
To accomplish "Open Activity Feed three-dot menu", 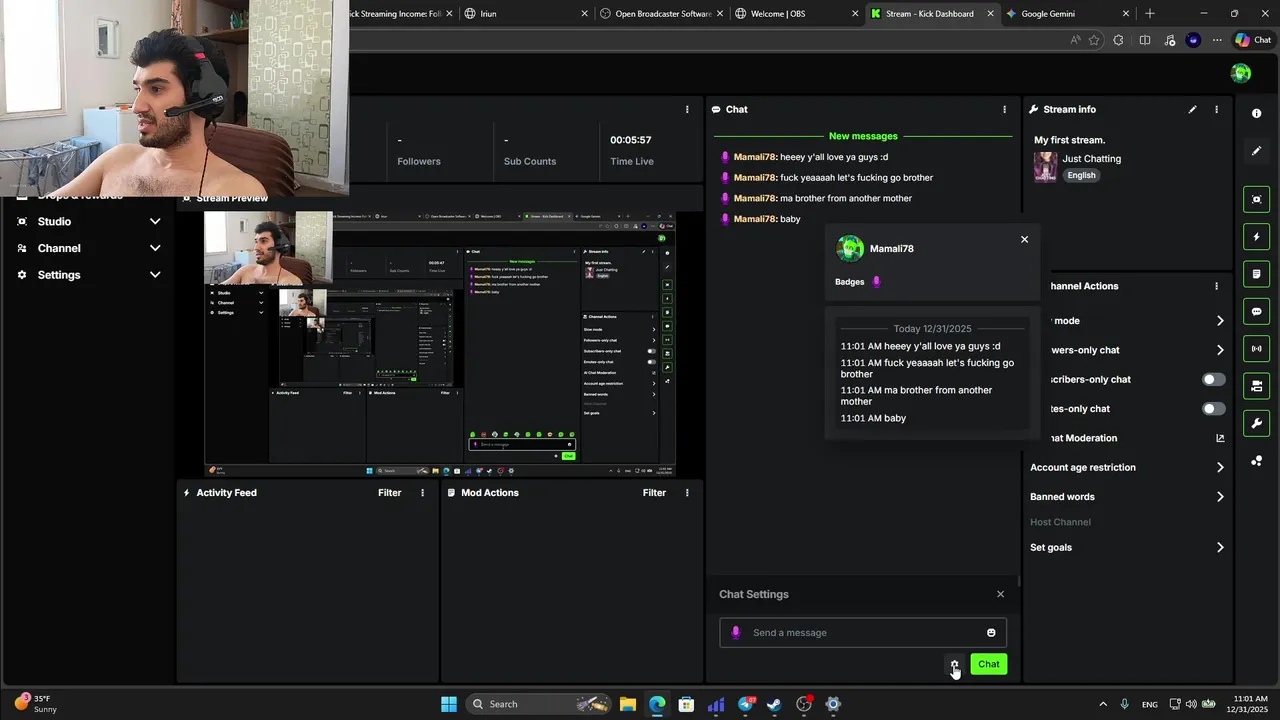I will click(422, 493).
